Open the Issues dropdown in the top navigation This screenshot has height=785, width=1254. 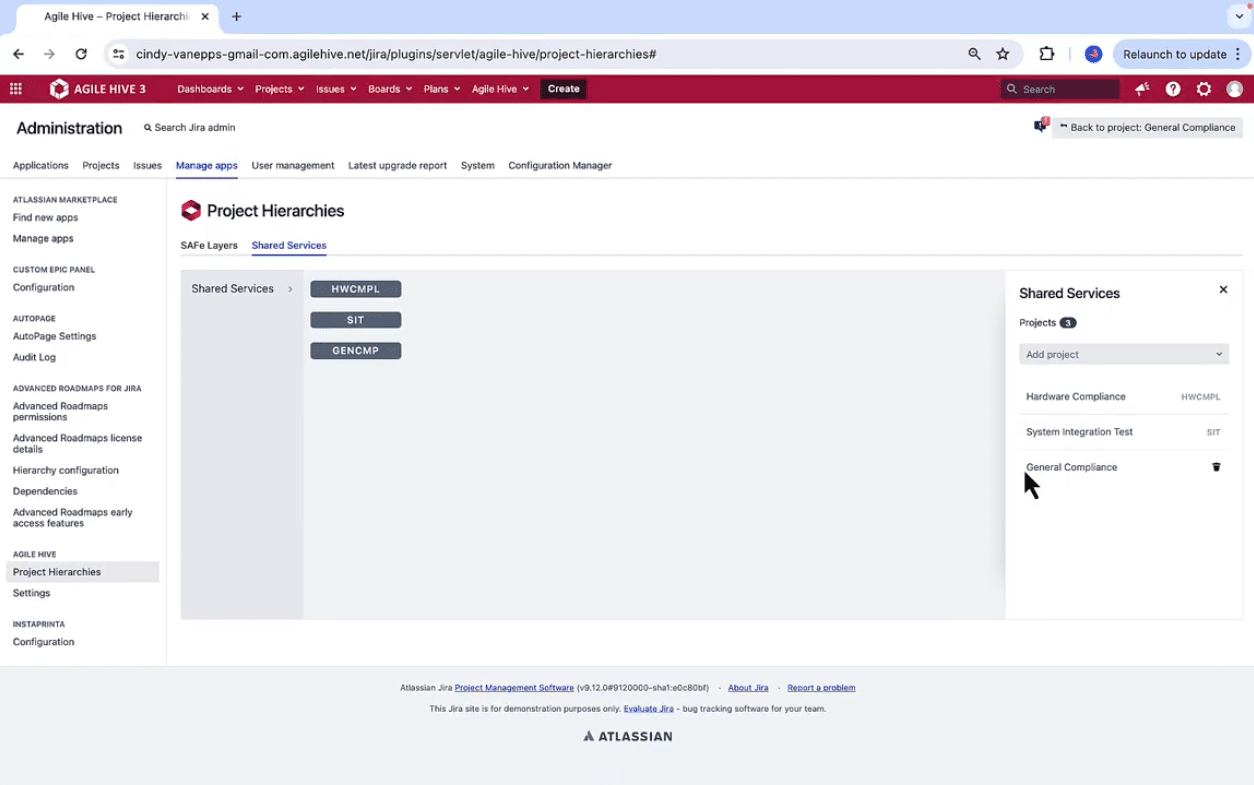336,89
